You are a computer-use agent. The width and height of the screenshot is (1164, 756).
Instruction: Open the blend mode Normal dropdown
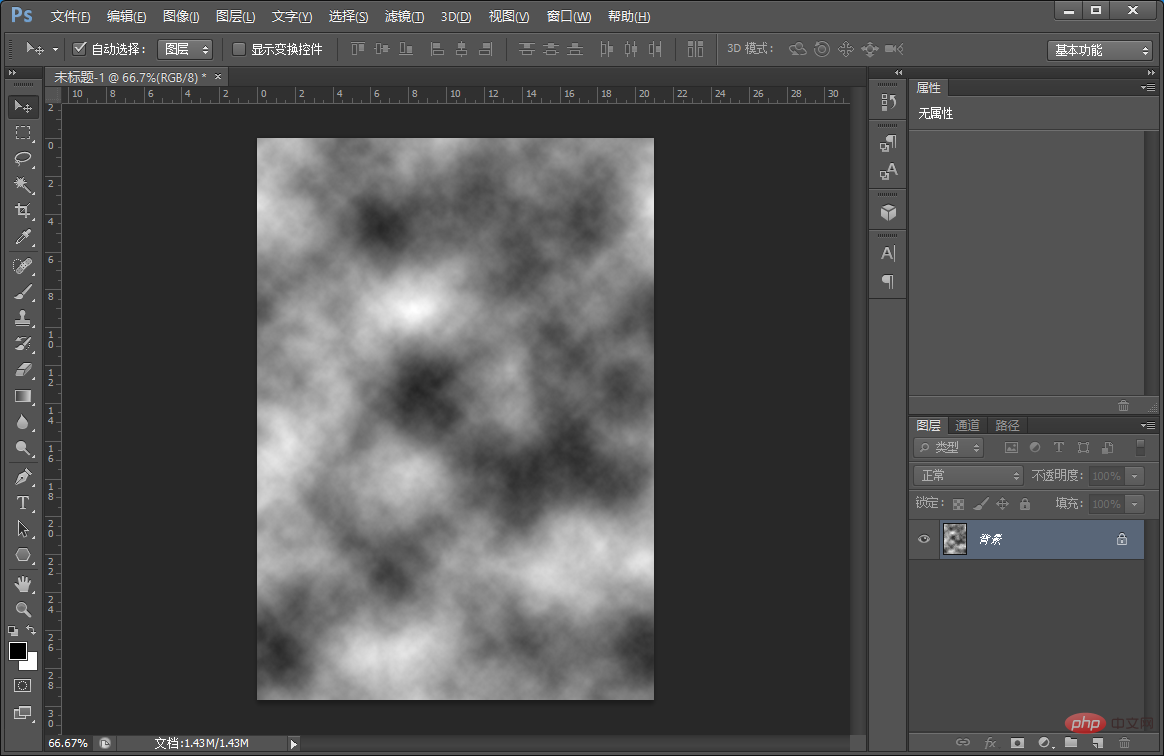click(x=968, y=475)
